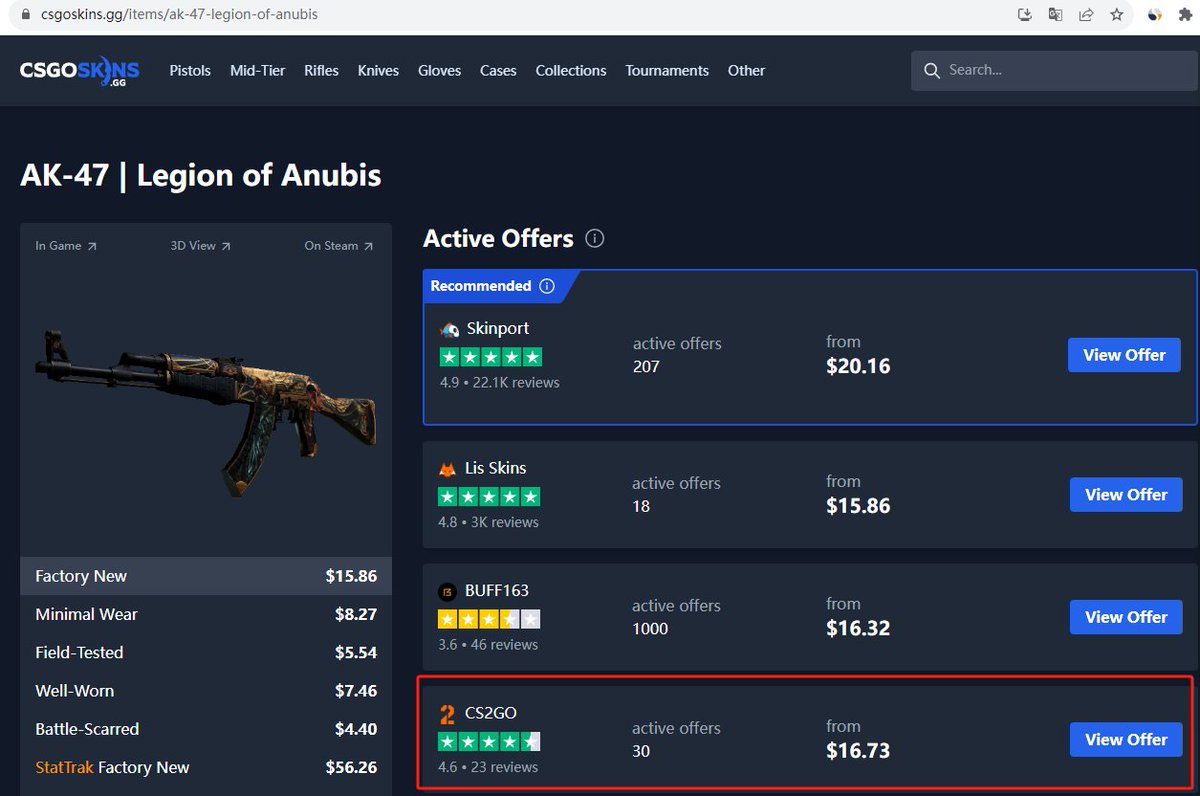This screenshot has height=796, width=1200.
Task: Click the browser translate icon
Action: 1055,15
